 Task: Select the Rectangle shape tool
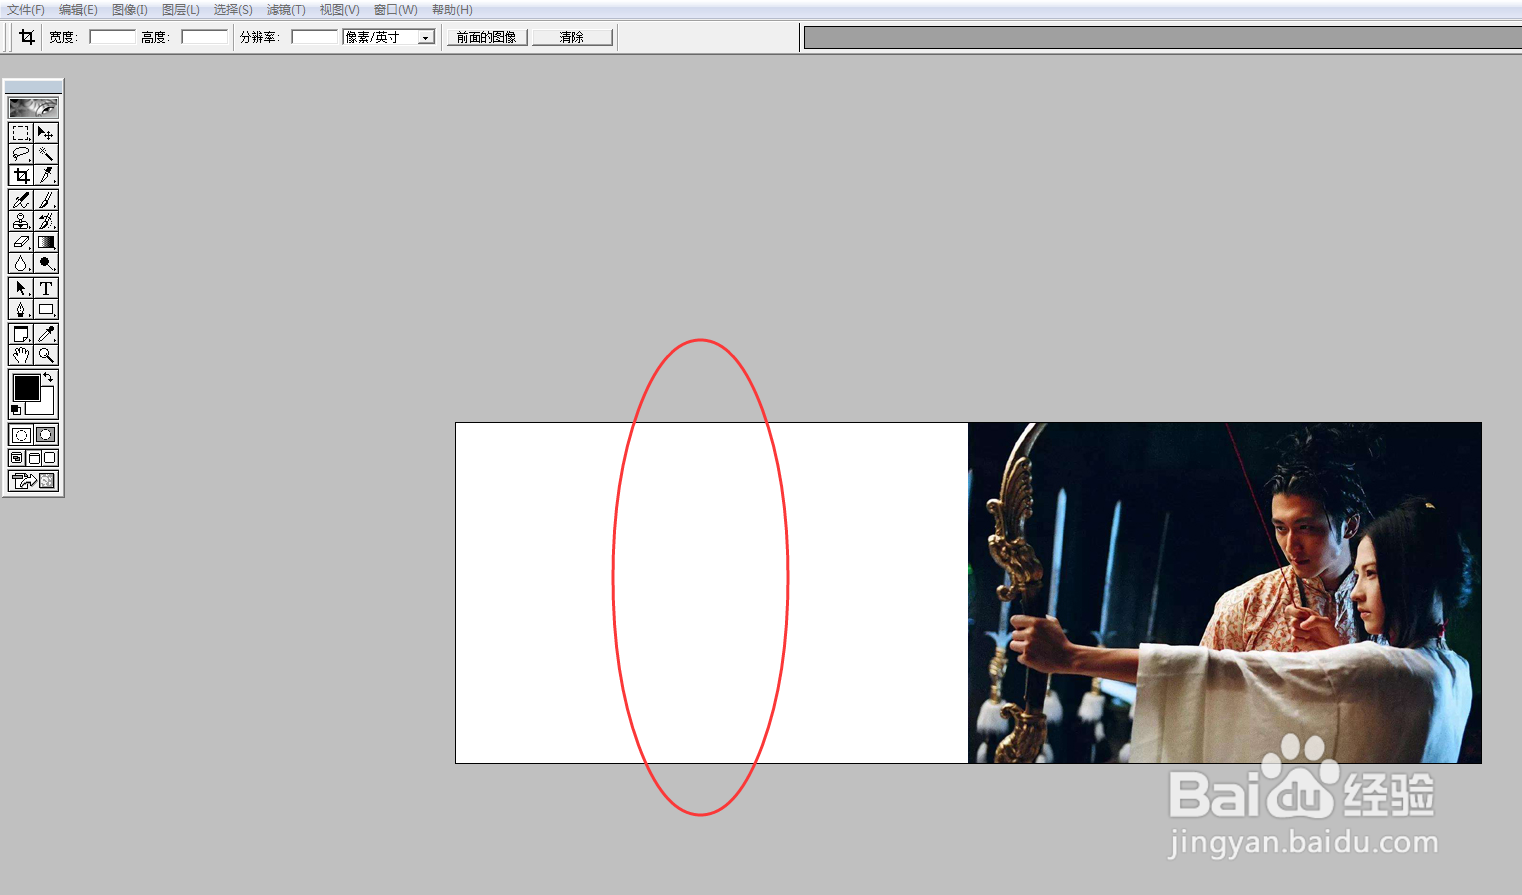point(46,309)
